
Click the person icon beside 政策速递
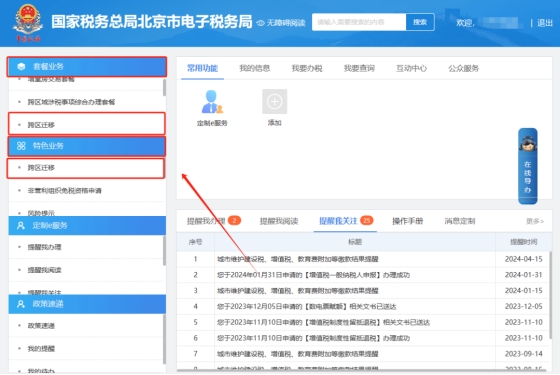point(21,304)
